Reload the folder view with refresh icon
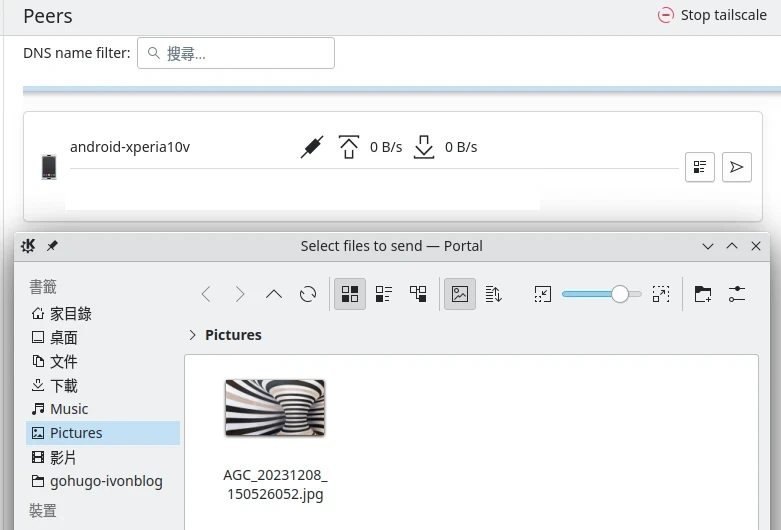Viewport: 781px width, 530px height. pos(308,294)
